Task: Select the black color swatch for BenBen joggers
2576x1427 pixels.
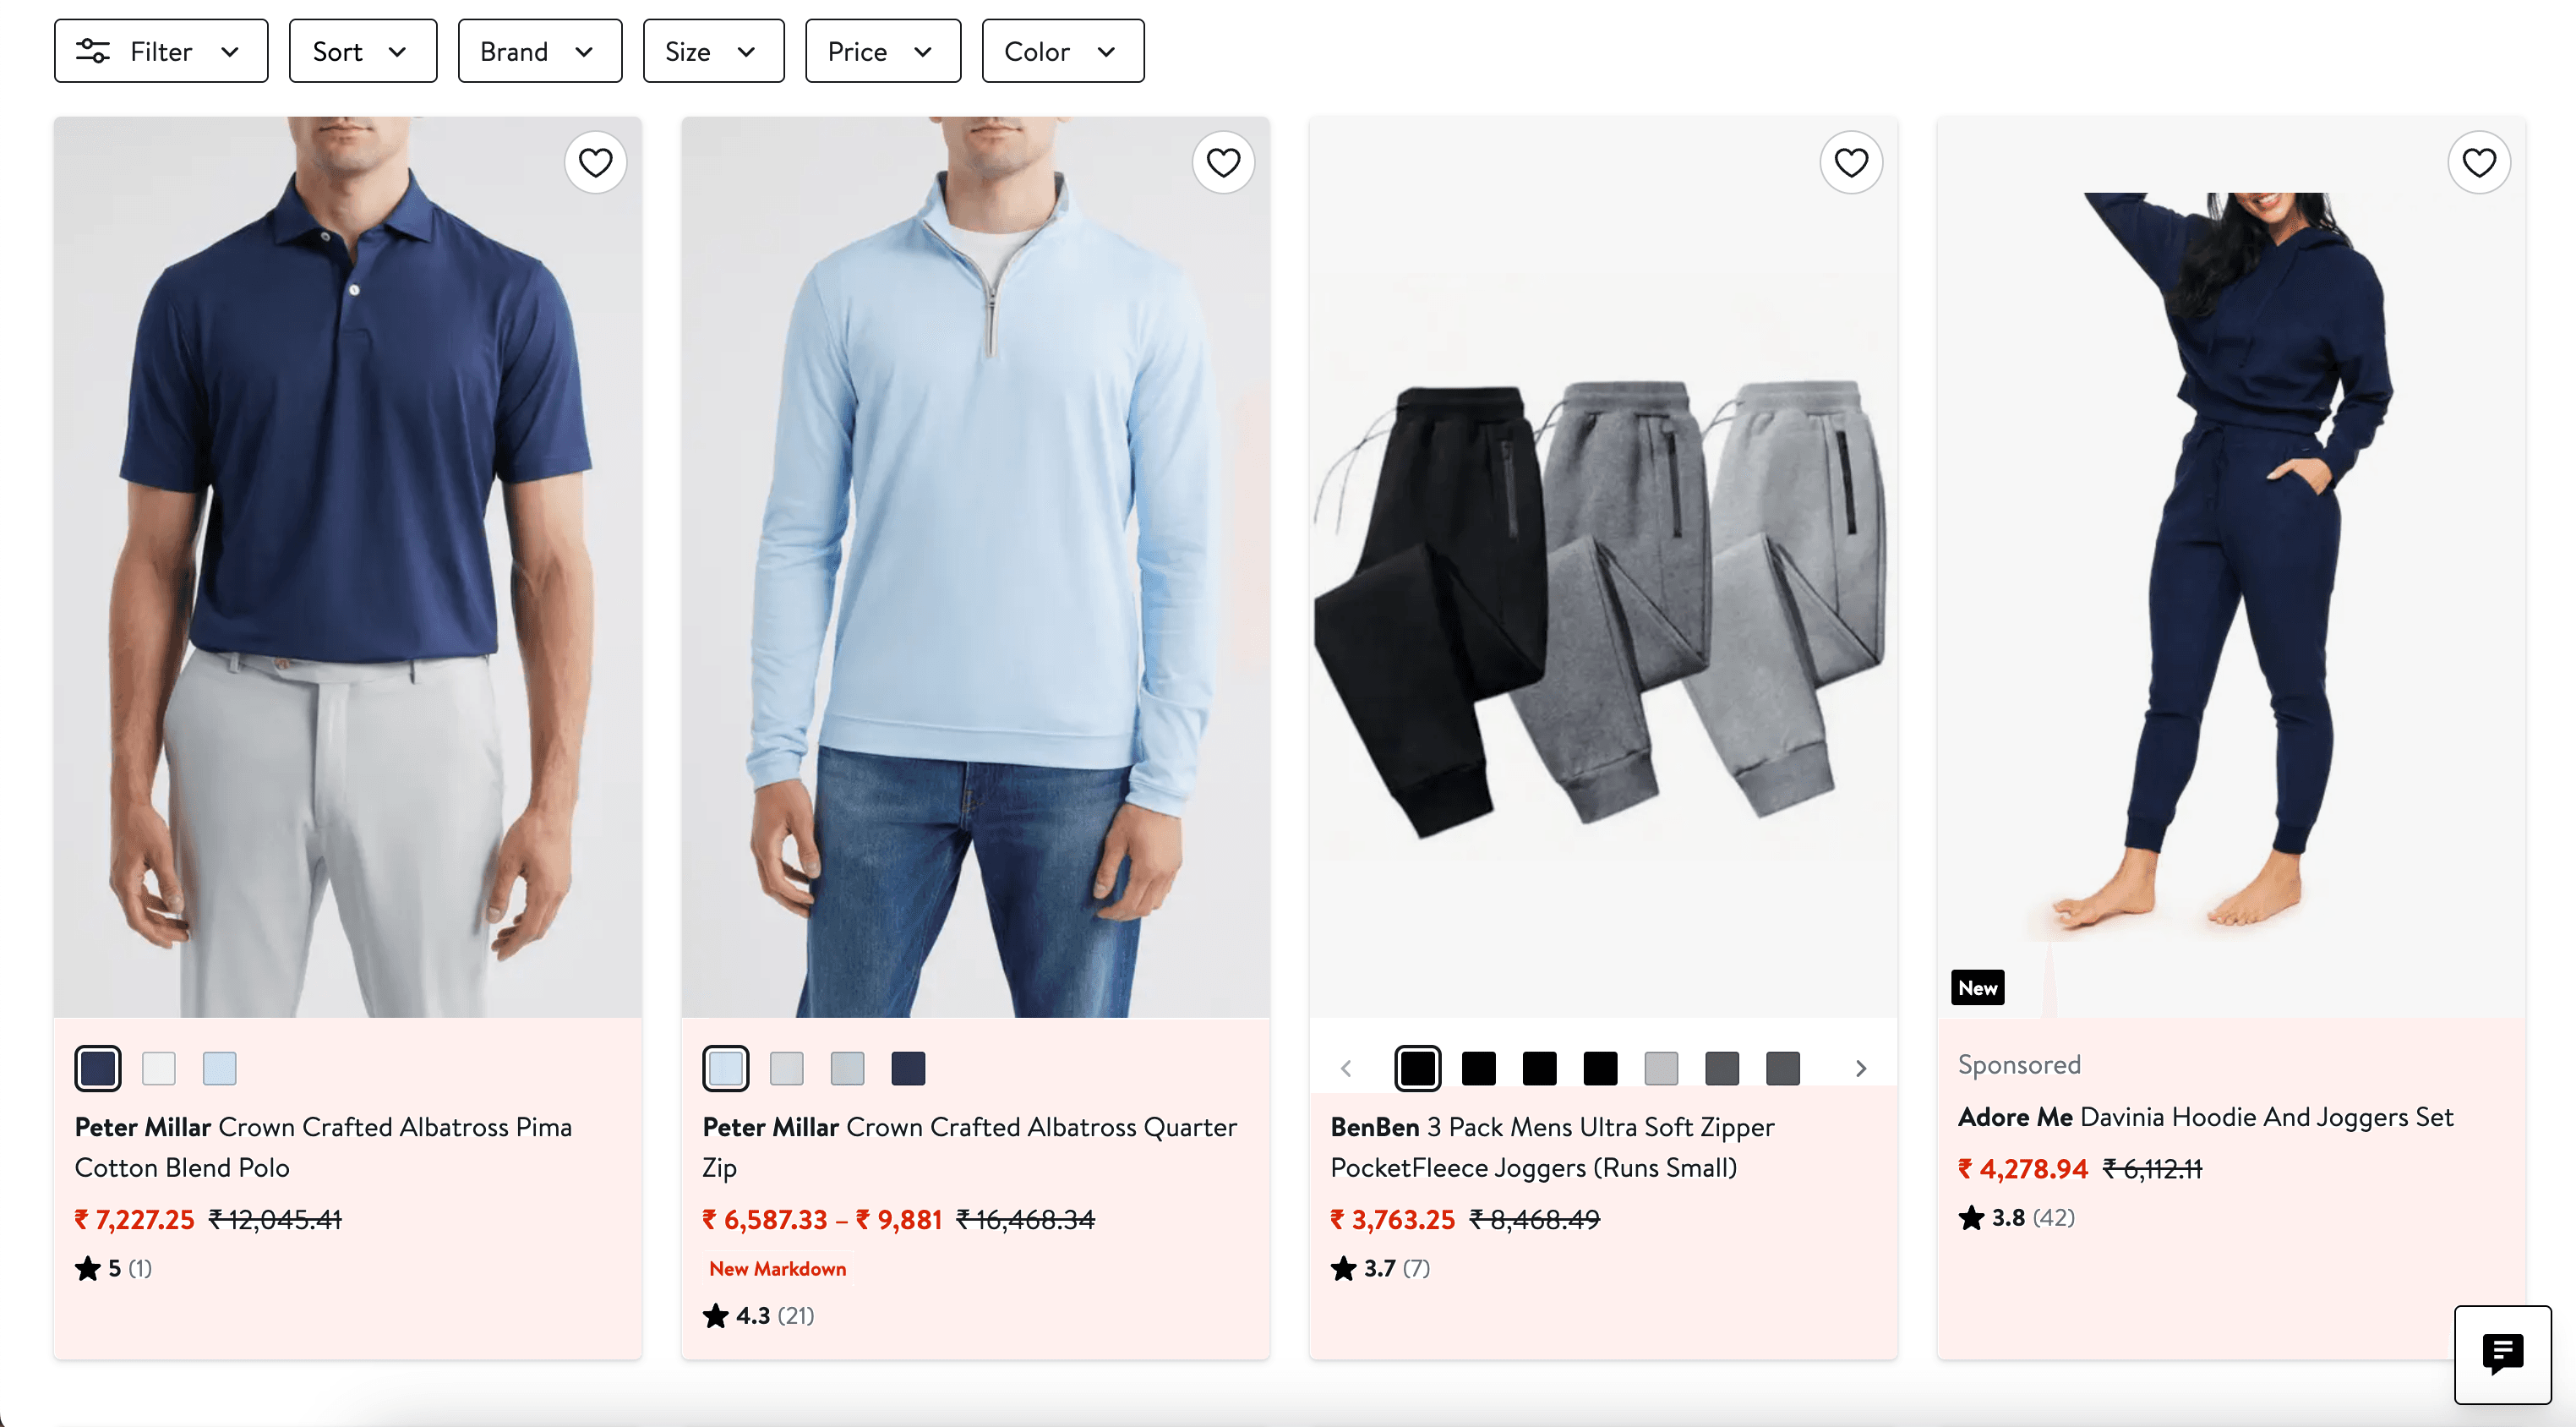Action: click(1418, 1068)
